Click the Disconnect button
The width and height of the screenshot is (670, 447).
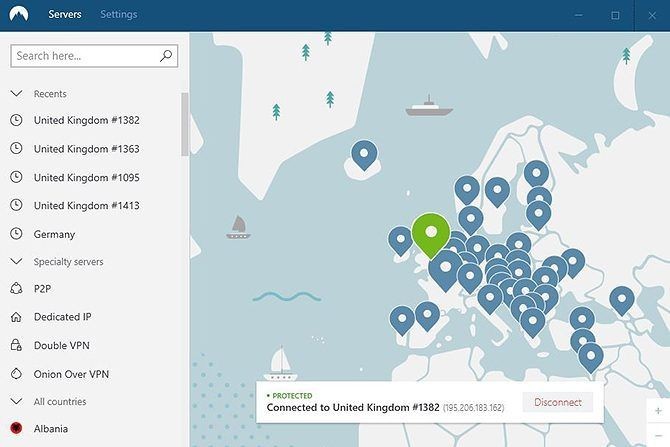tap(558, 402)
